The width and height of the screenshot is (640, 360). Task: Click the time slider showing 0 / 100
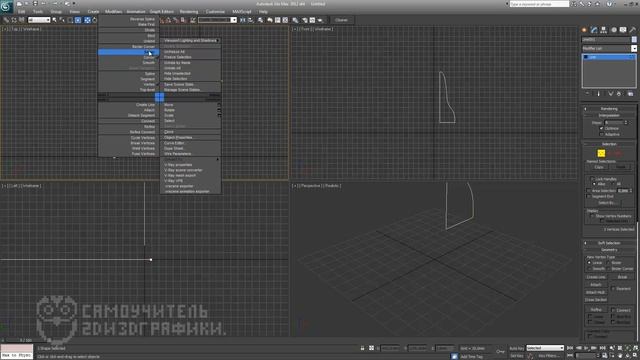(26, 340)
